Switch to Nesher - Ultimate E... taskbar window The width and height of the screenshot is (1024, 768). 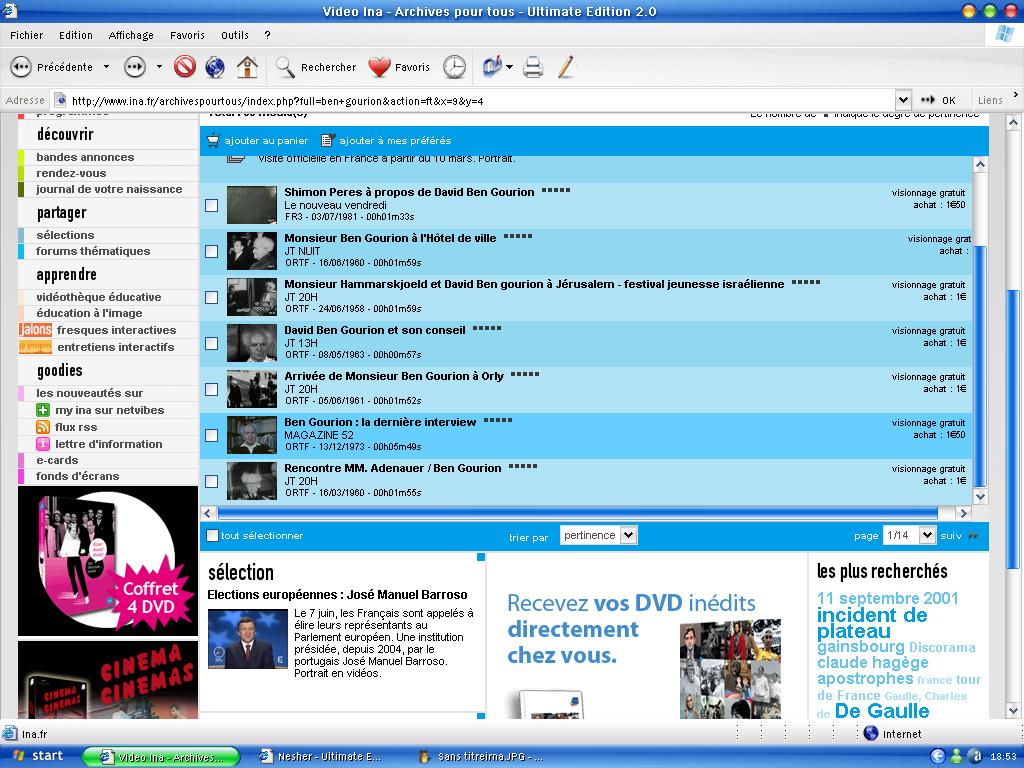321,757
